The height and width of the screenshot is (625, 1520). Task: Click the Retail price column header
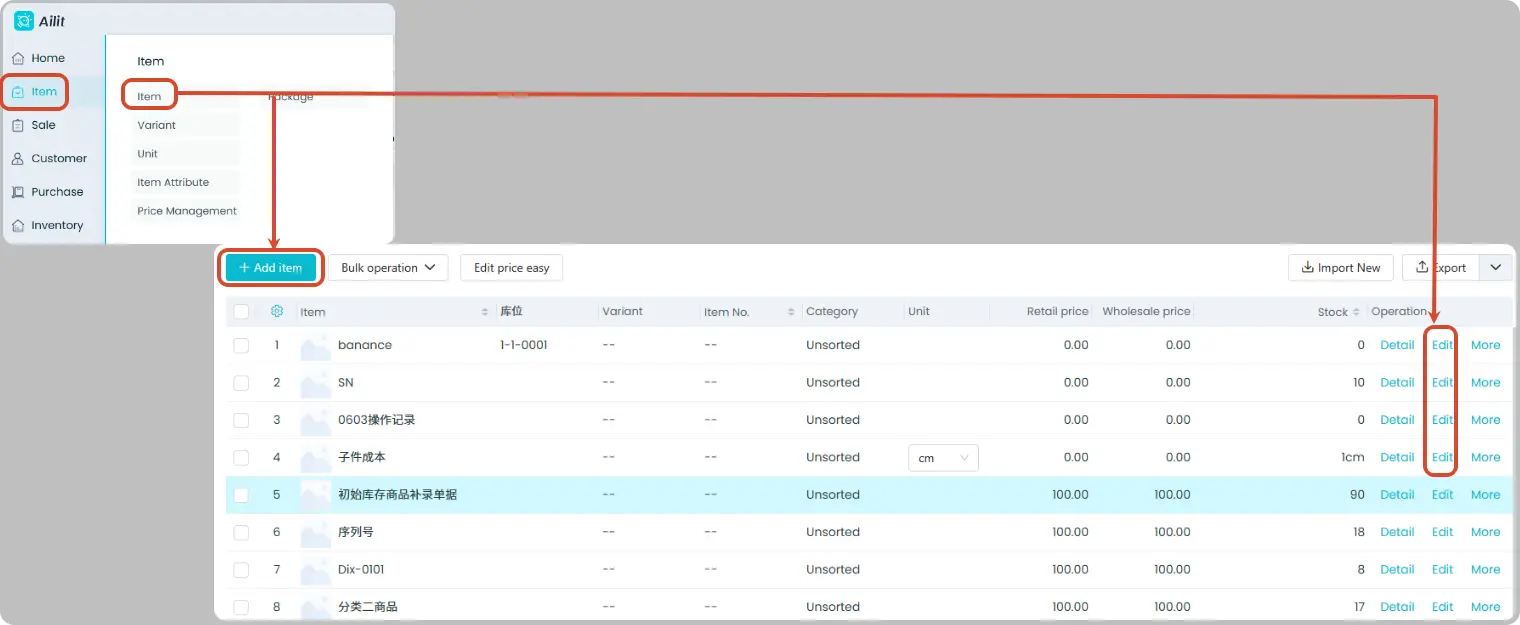point(1057,312)
